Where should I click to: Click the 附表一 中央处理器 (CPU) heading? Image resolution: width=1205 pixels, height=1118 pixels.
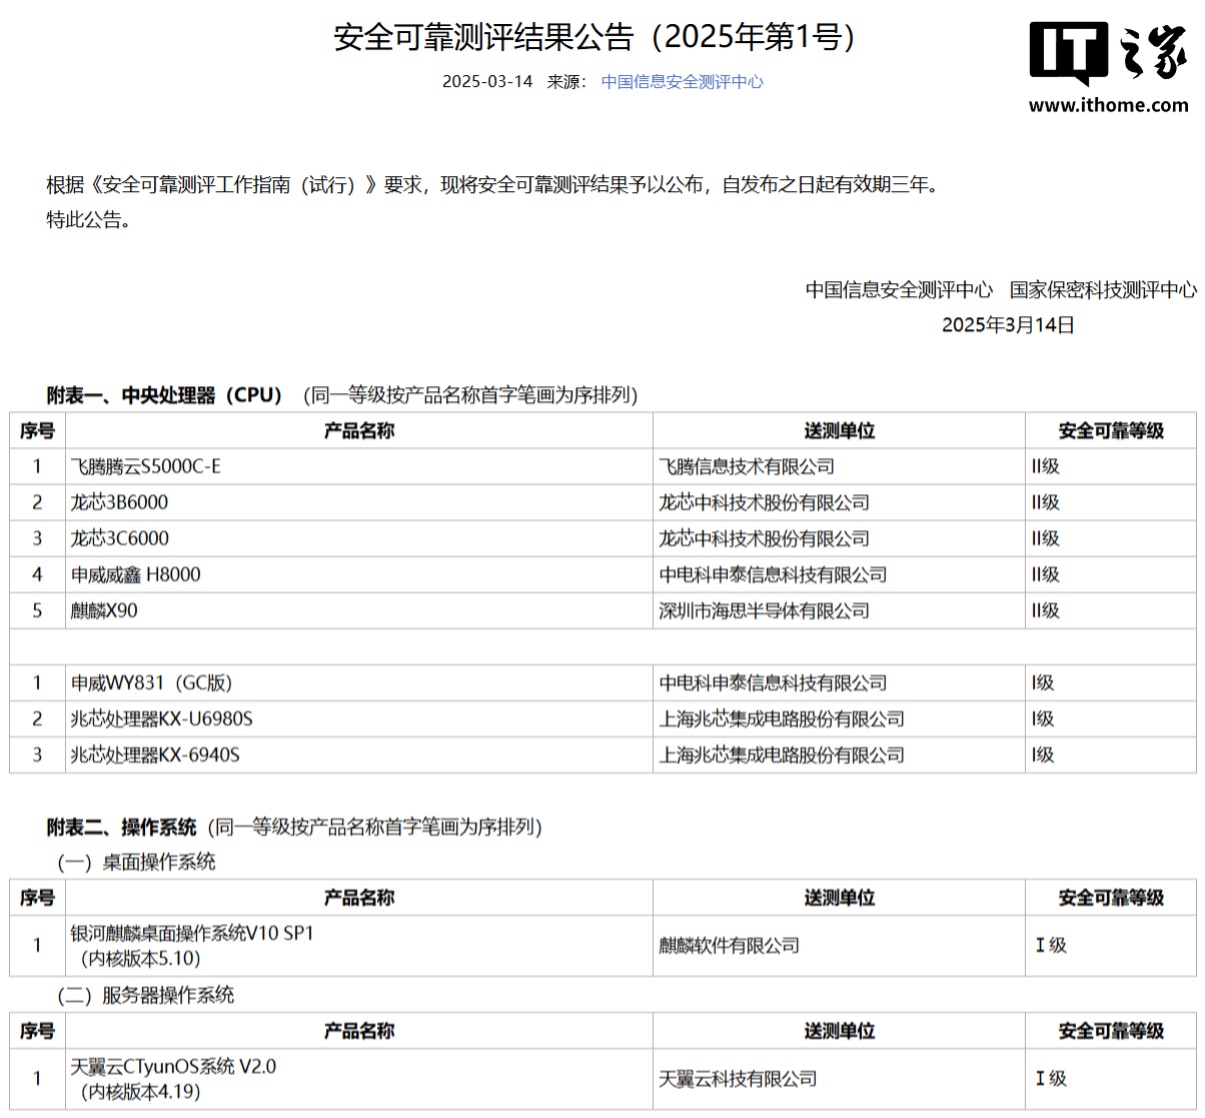[165, 395]
